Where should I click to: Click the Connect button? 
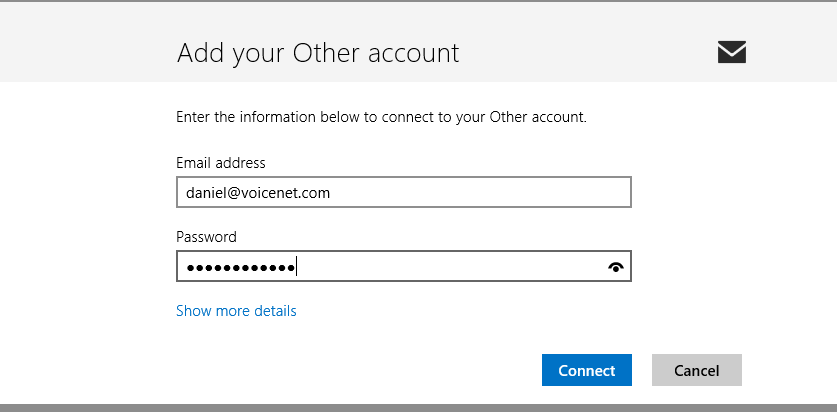[587, 370]
